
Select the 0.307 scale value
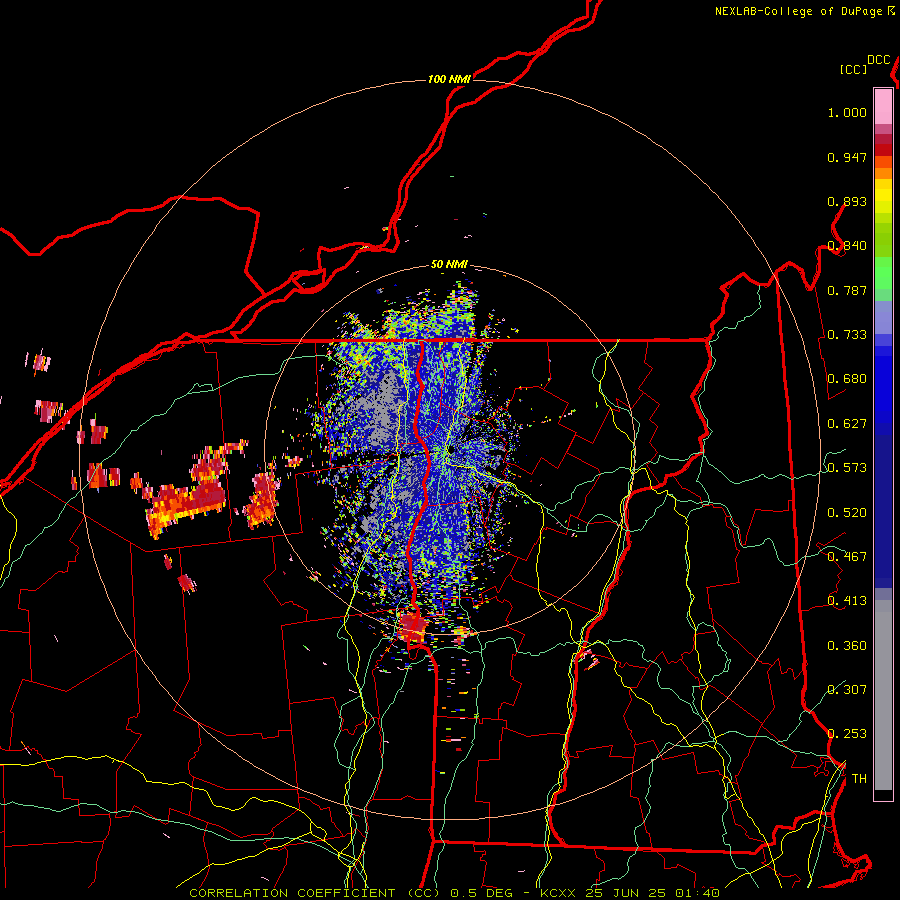point(847,690)
